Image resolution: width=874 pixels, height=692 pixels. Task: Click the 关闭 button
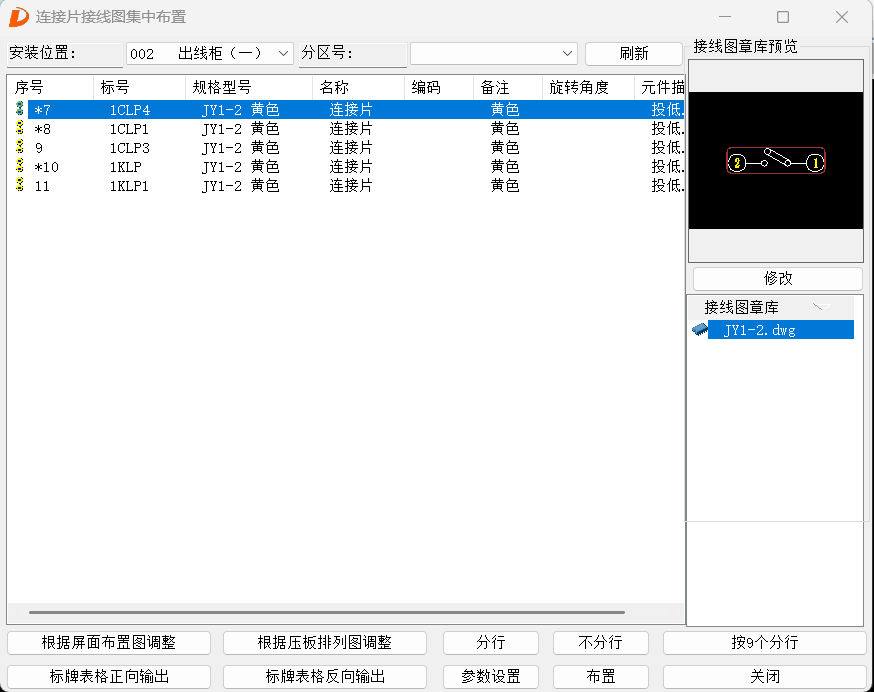[764, 676]
